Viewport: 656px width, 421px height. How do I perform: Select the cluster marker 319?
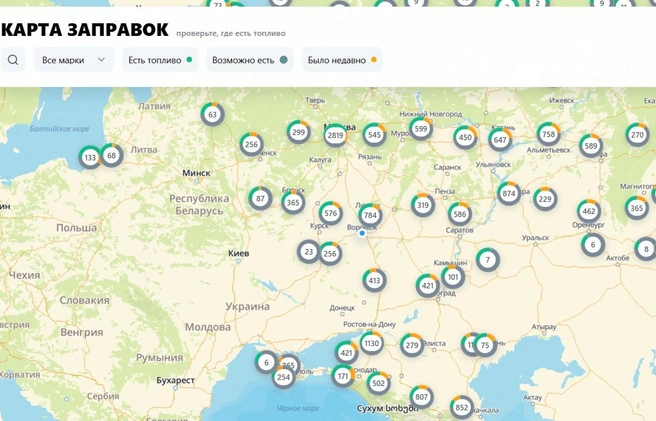[423, 205]
